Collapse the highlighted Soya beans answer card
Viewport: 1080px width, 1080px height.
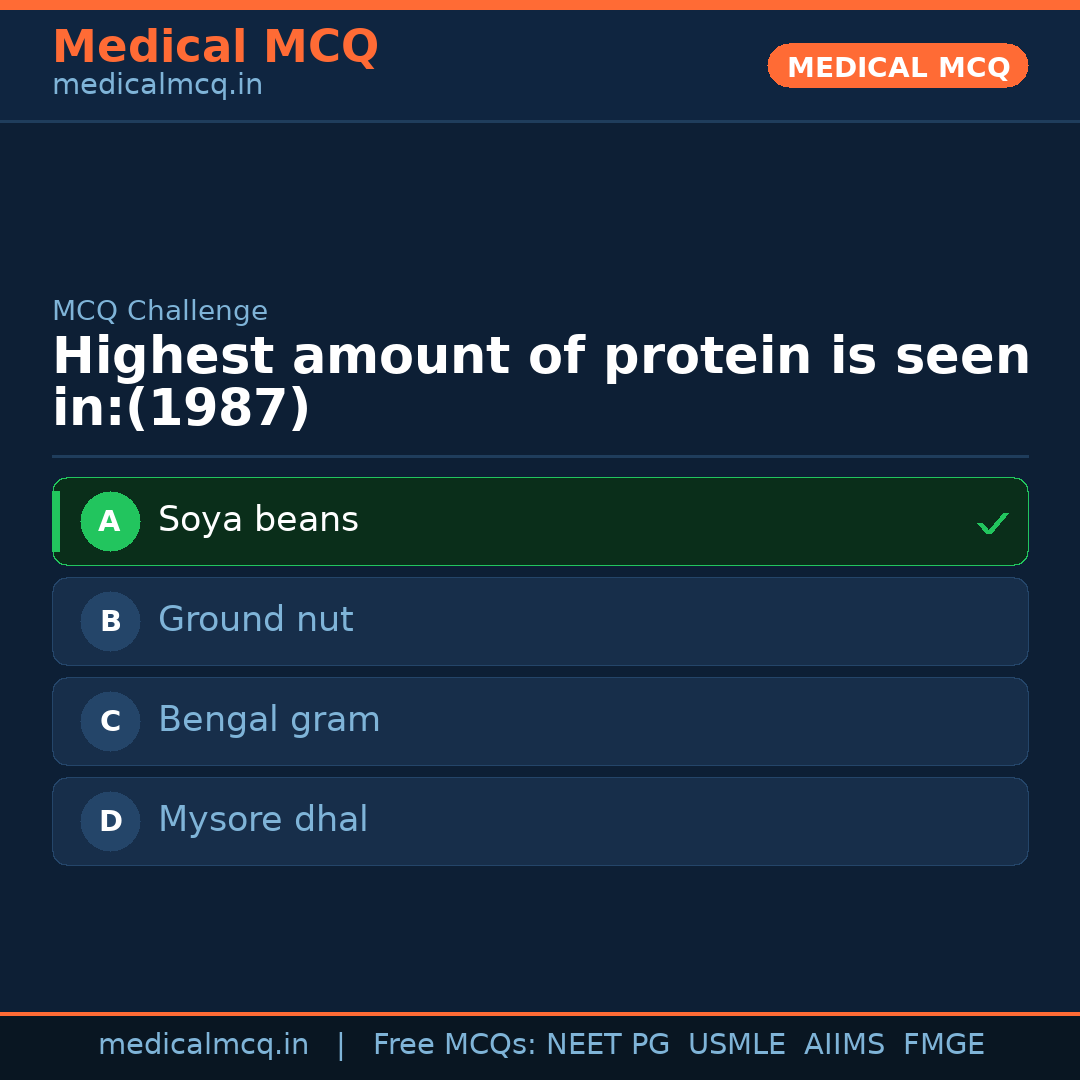coord(540,521)
